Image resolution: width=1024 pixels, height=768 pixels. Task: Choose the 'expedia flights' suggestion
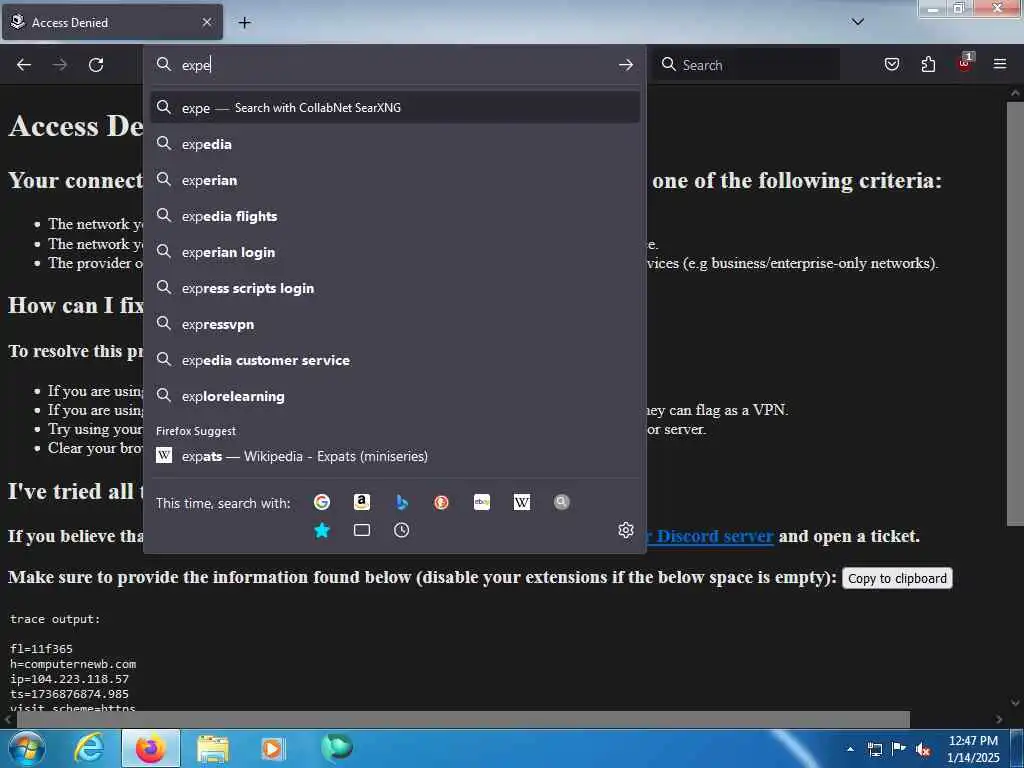click(395, 216)
